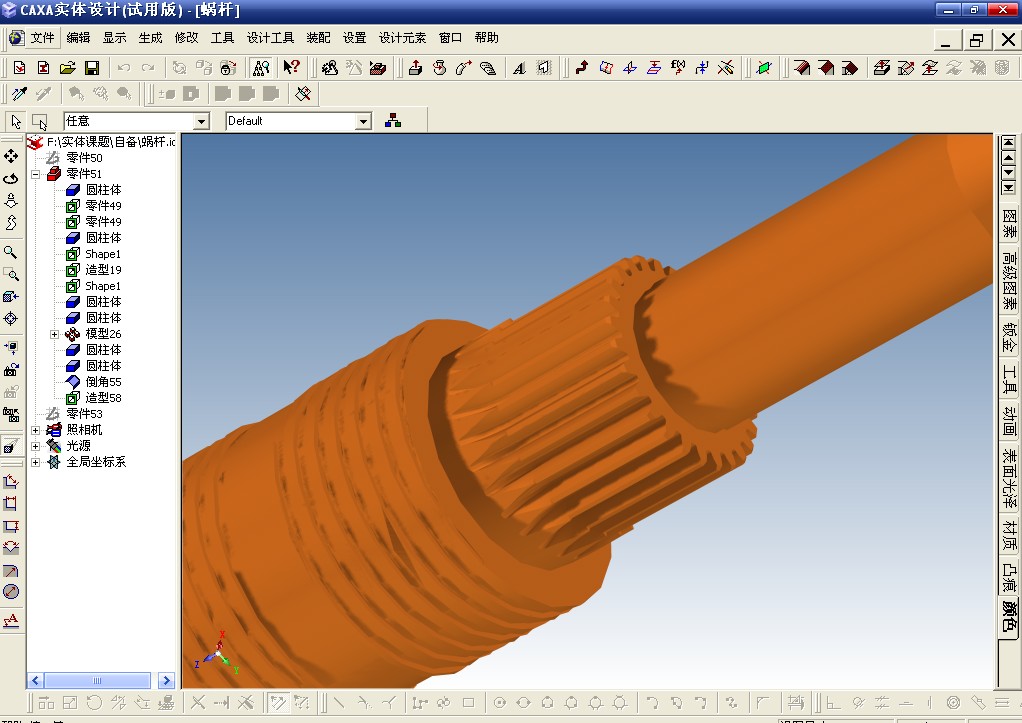Switch to the 图素 catalog tab

(1009, 224)
